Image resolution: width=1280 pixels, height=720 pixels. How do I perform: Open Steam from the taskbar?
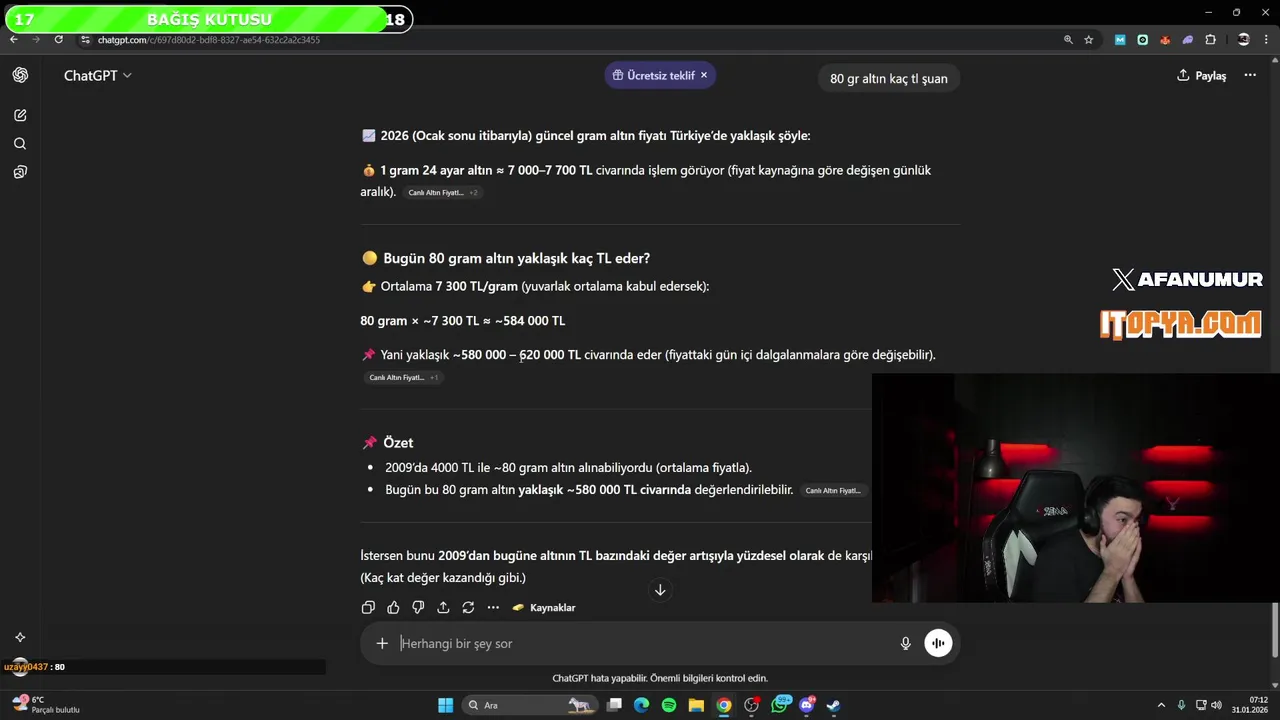click(833, 705)
